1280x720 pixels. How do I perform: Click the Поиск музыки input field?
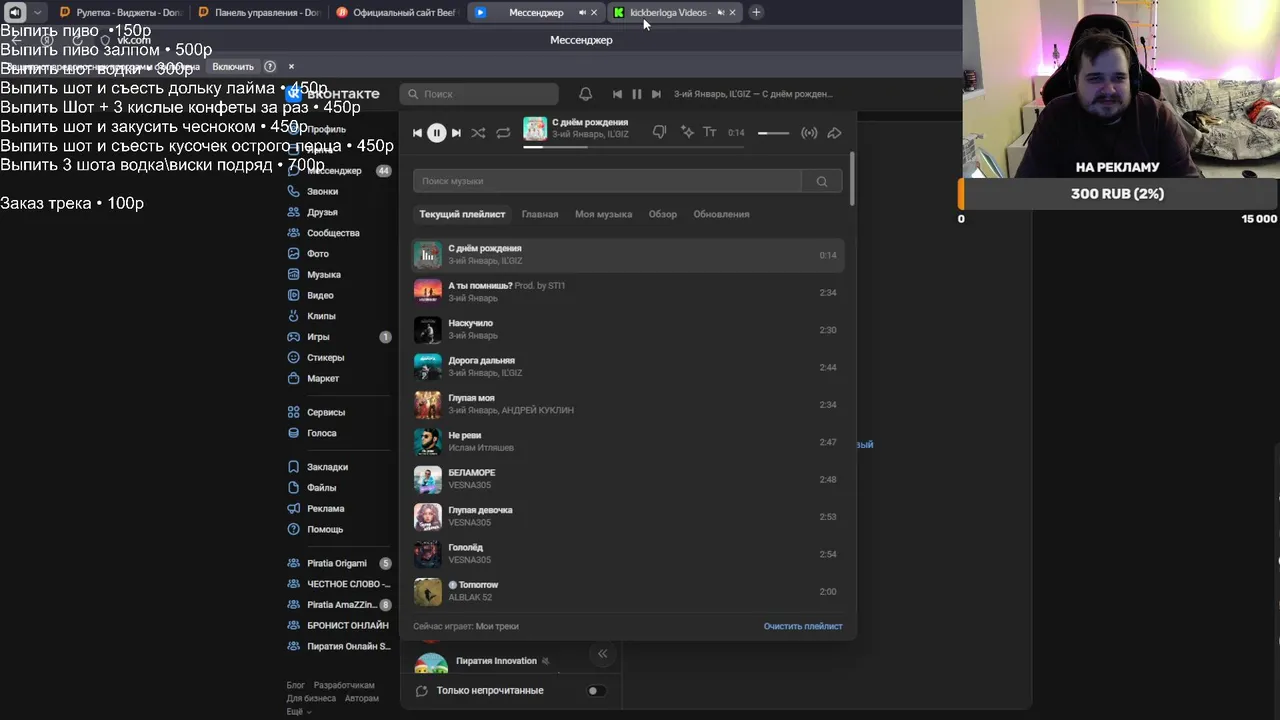607,181
